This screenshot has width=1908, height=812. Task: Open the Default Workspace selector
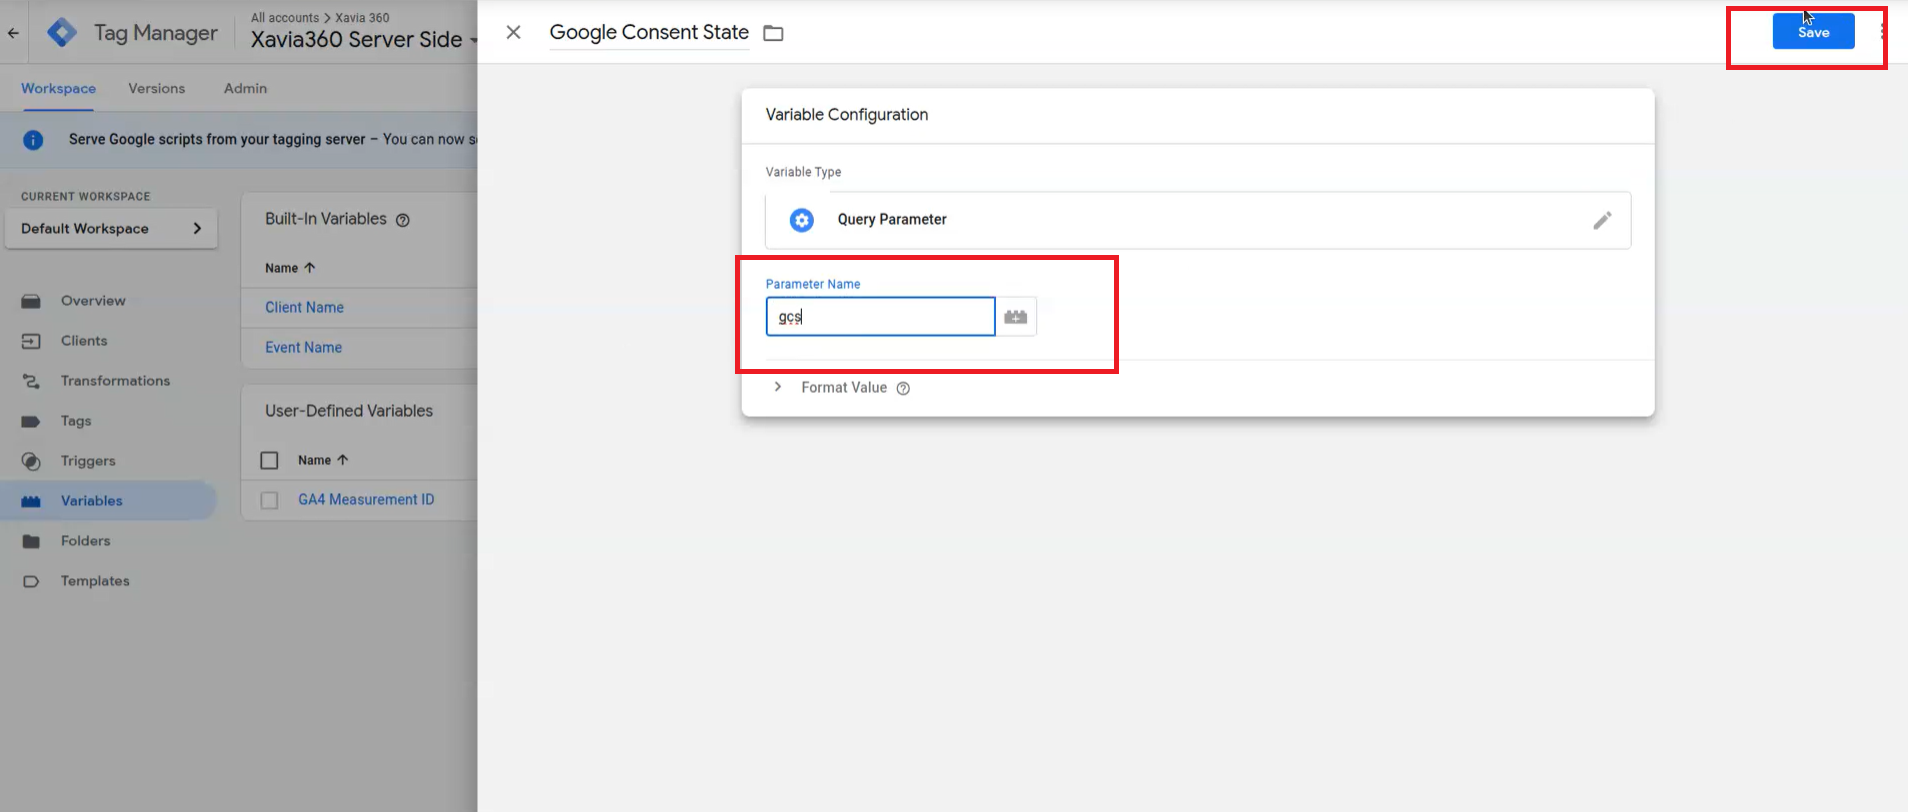point(111,229)
